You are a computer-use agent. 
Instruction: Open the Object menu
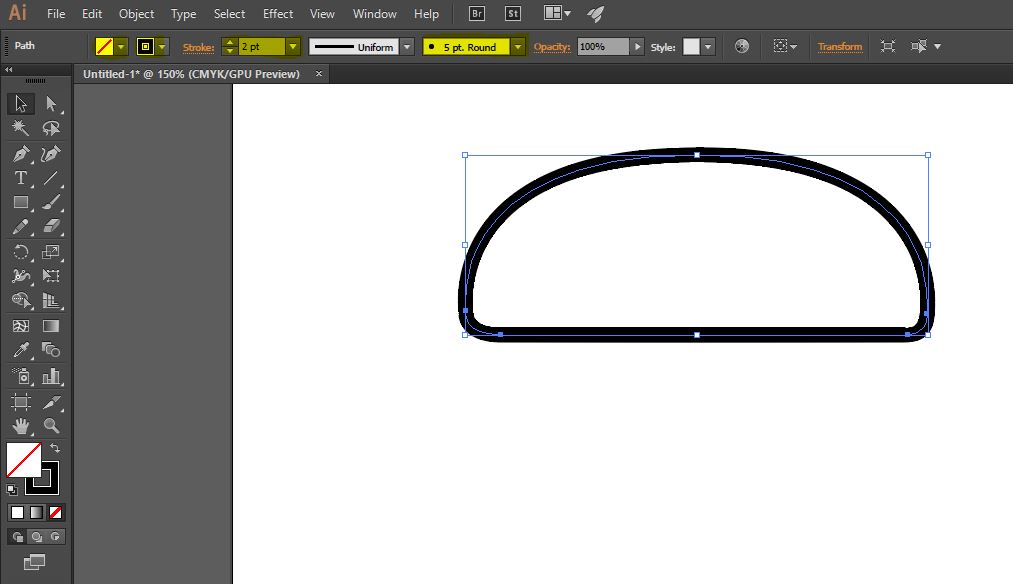point(136,14)
